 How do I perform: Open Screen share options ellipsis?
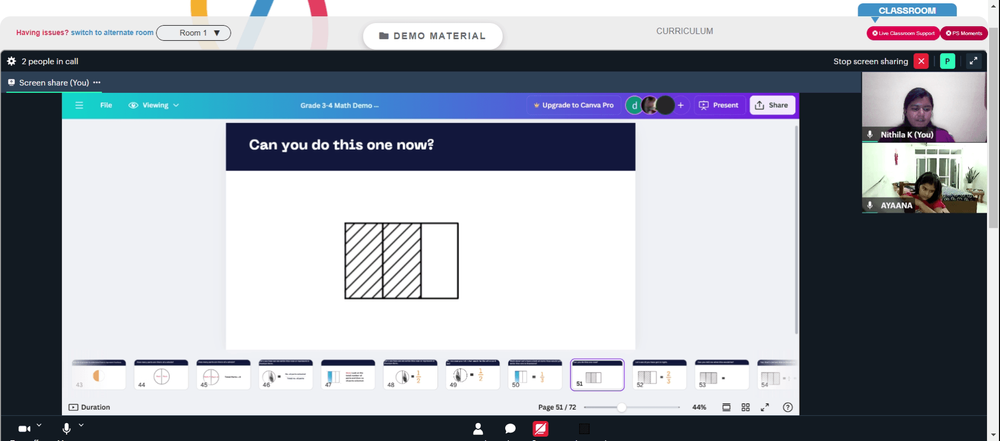tap(97, 82)
